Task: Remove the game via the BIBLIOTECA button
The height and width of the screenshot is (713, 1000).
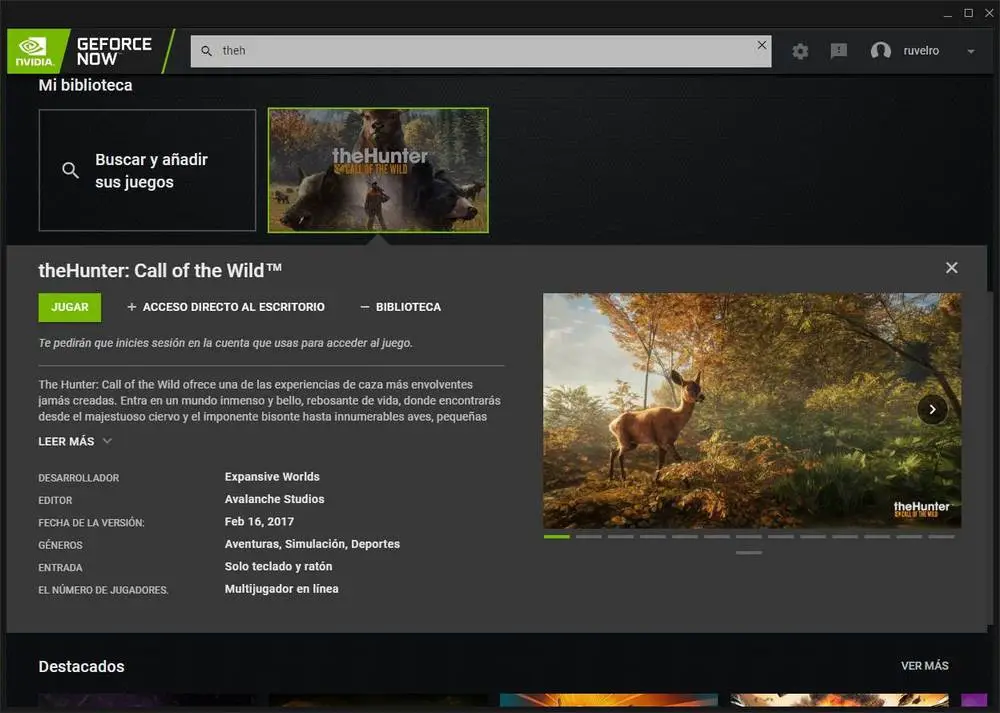Action: point(401,307)
